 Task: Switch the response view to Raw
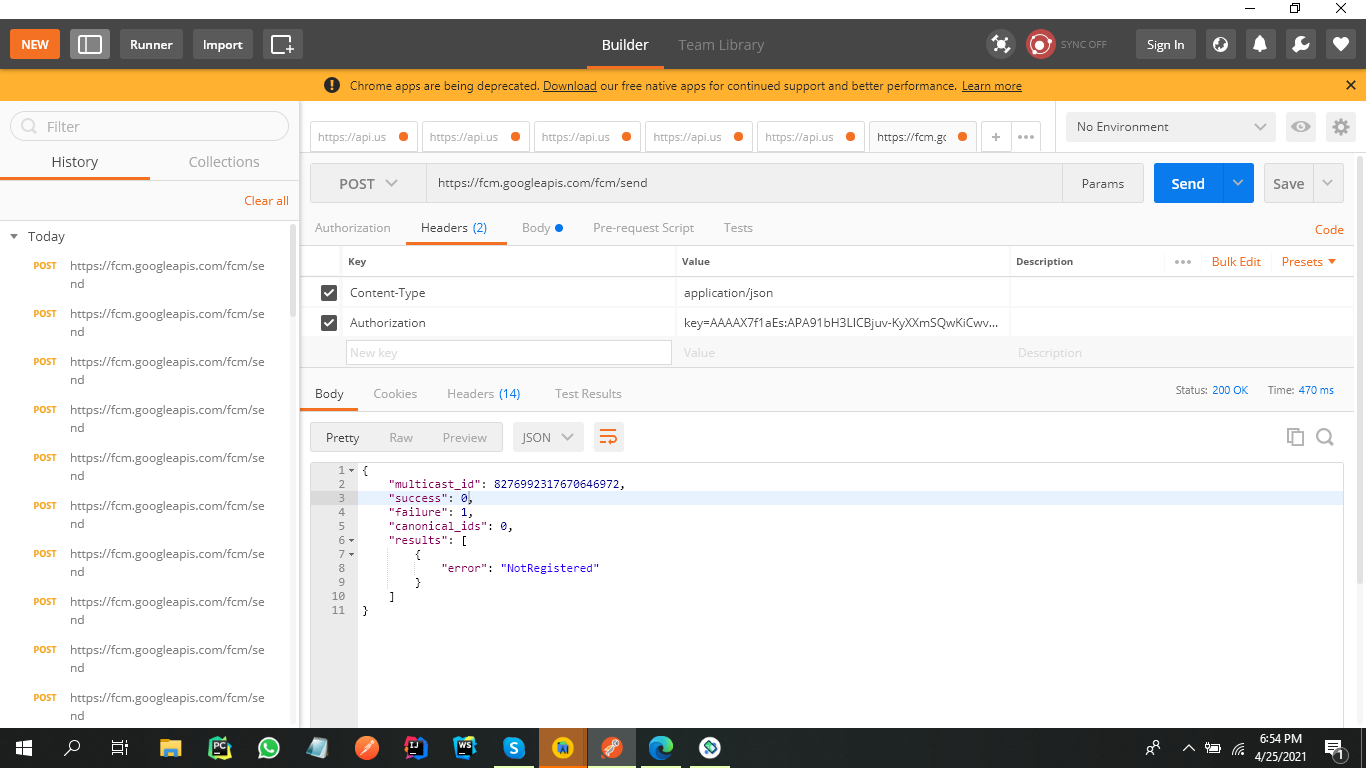click(401, 437)
